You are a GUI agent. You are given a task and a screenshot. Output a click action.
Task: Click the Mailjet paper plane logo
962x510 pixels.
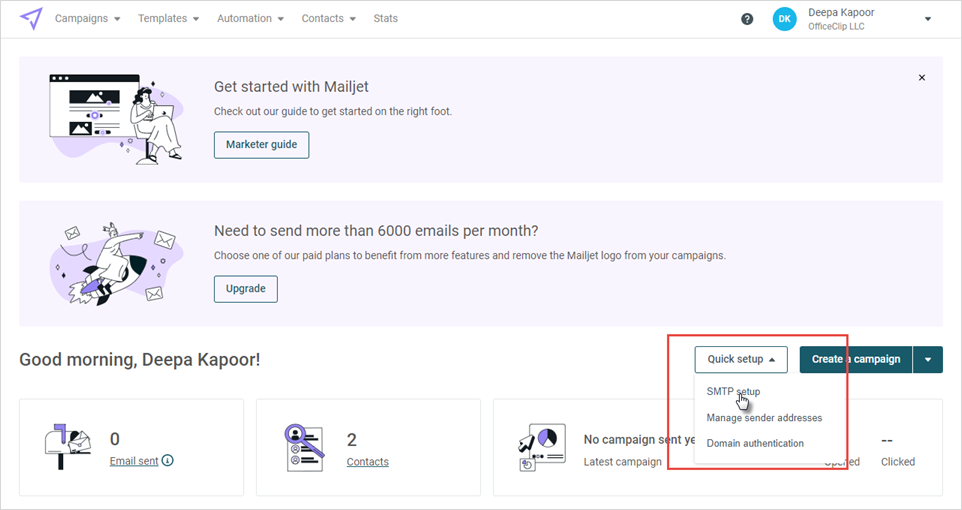31,18
